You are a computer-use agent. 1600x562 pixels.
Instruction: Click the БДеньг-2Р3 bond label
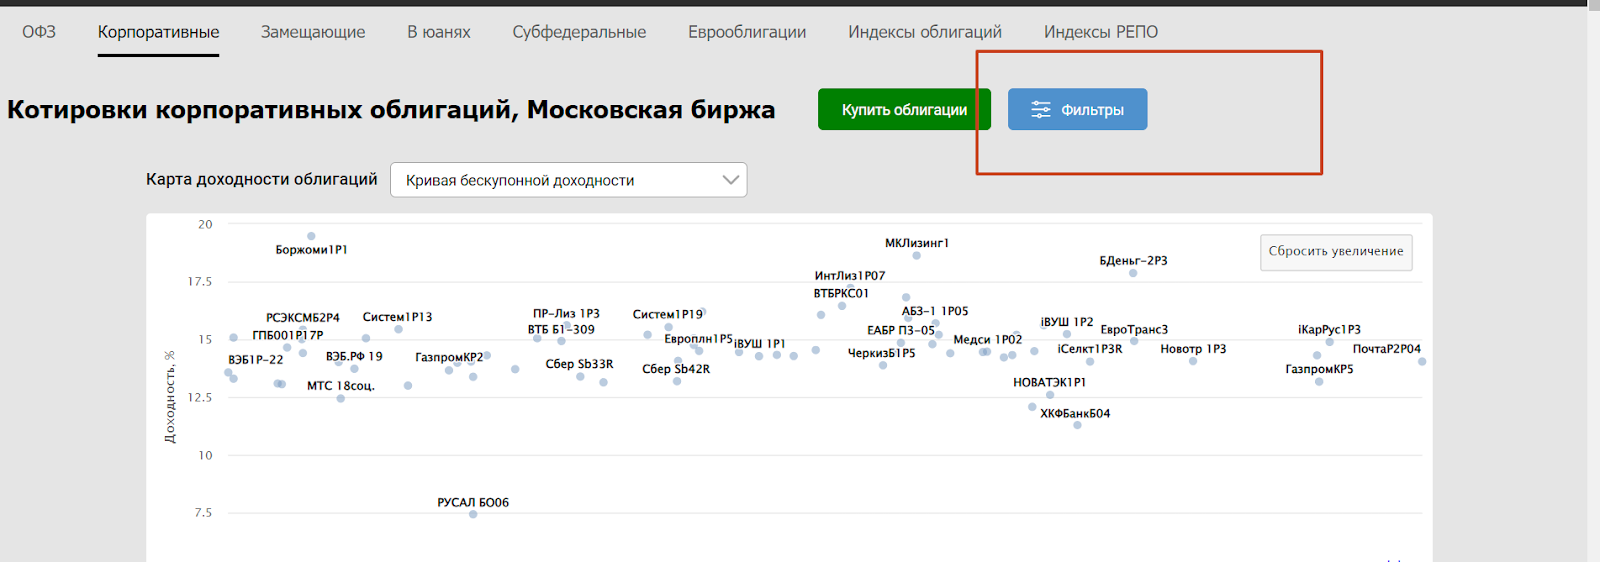[x=1133, y=261]
